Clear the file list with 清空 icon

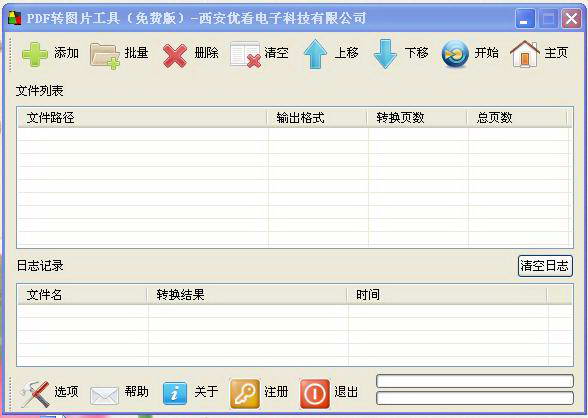click(245, 55)
